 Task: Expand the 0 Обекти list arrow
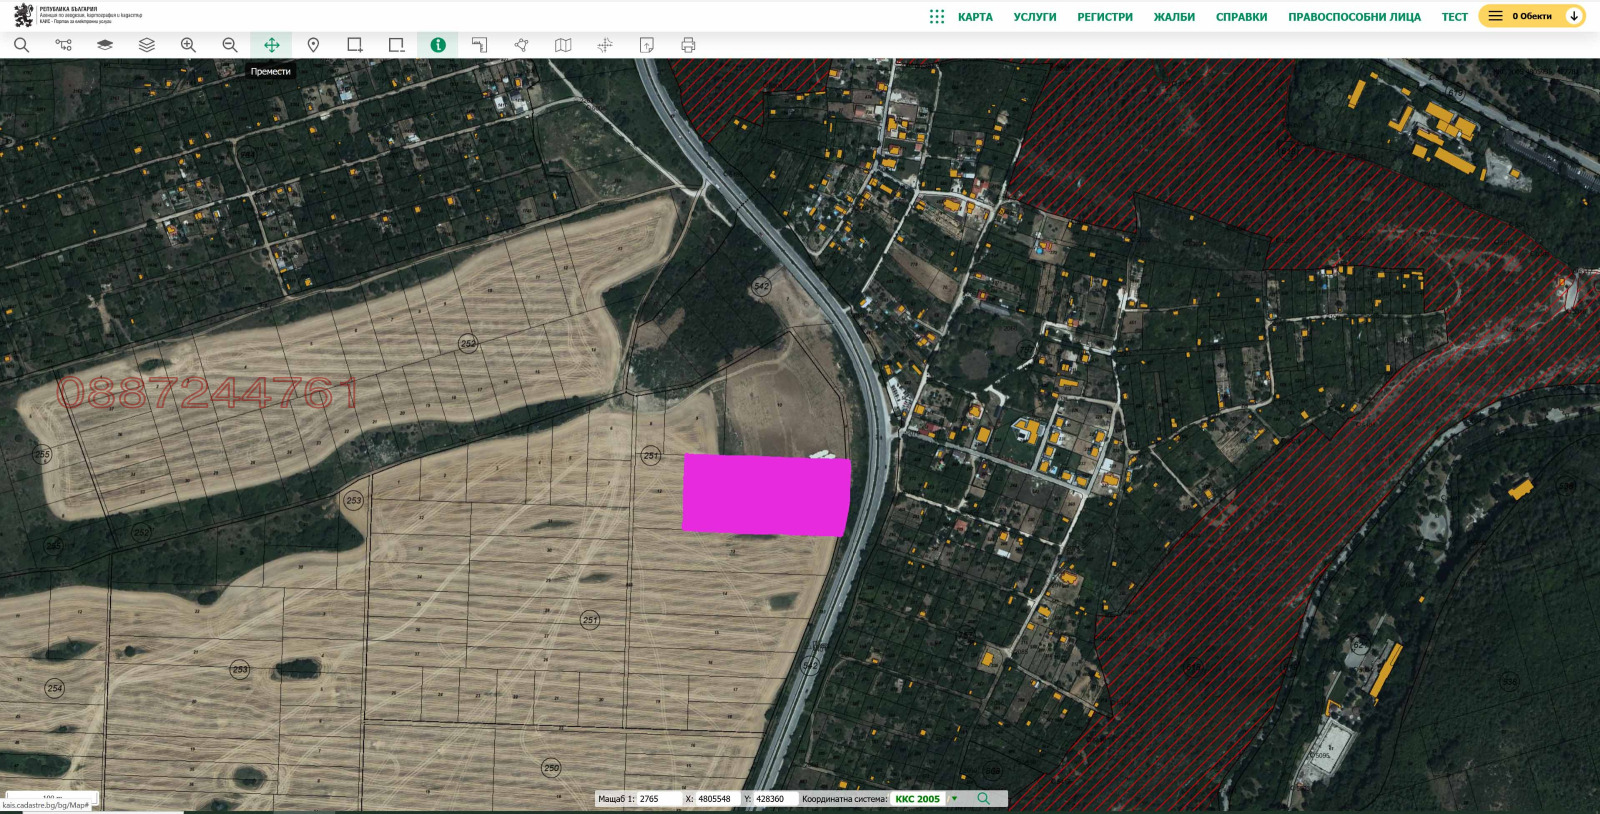1573,16
